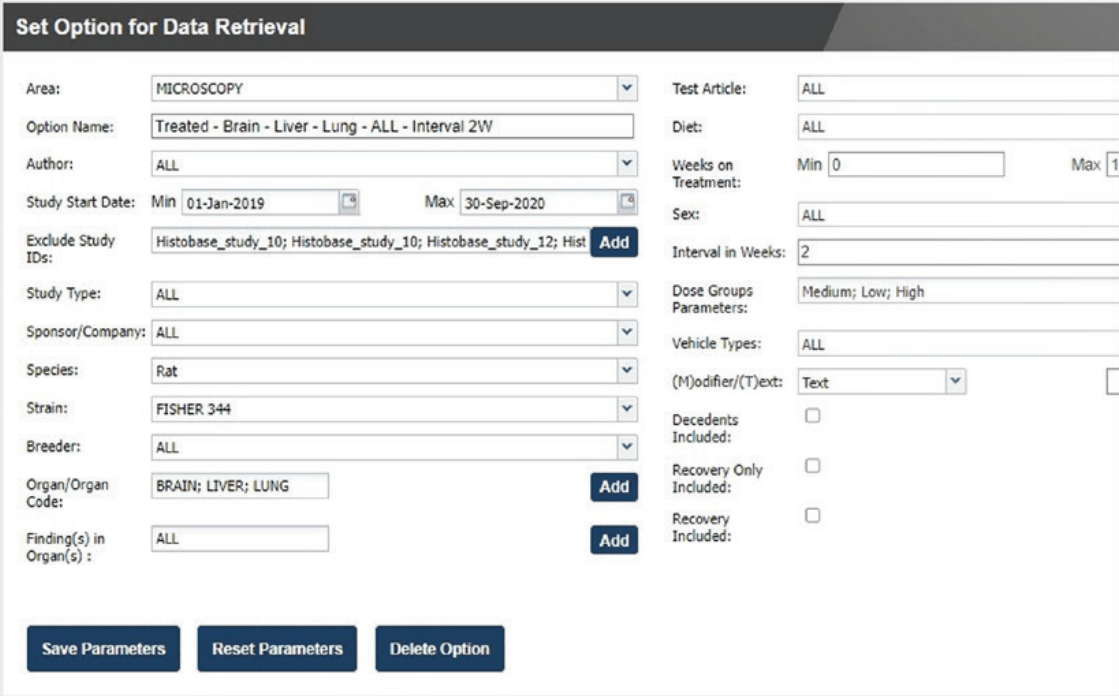
Task: Open calendar picker for Max study start date
Action: [627, 202]
